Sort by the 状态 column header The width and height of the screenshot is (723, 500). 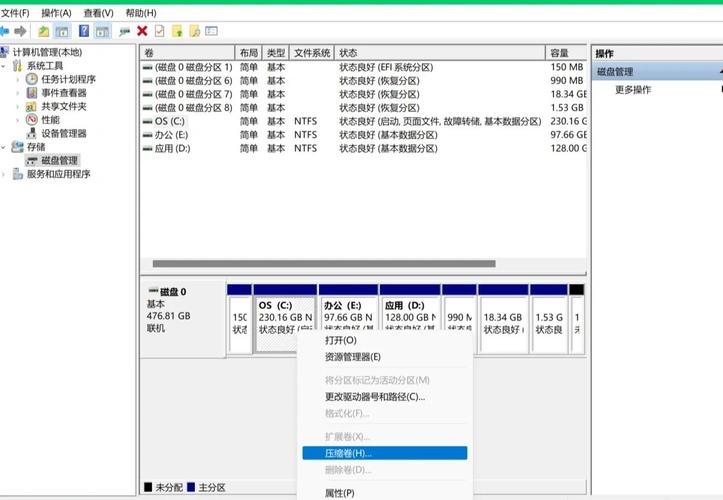[x=440, y=53]
